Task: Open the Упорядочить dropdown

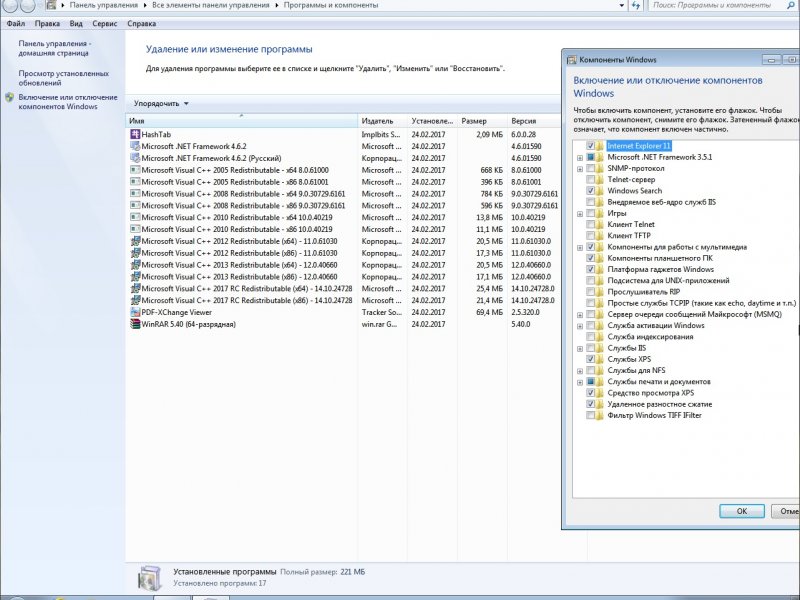Action: [161, 104]
